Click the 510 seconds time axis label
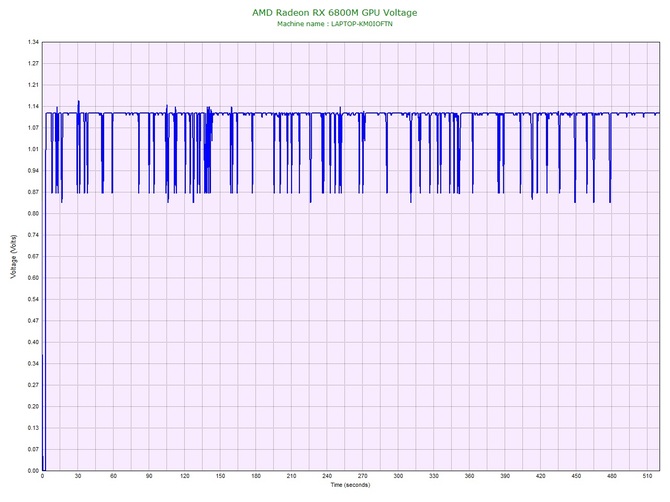 coord(647,476)
